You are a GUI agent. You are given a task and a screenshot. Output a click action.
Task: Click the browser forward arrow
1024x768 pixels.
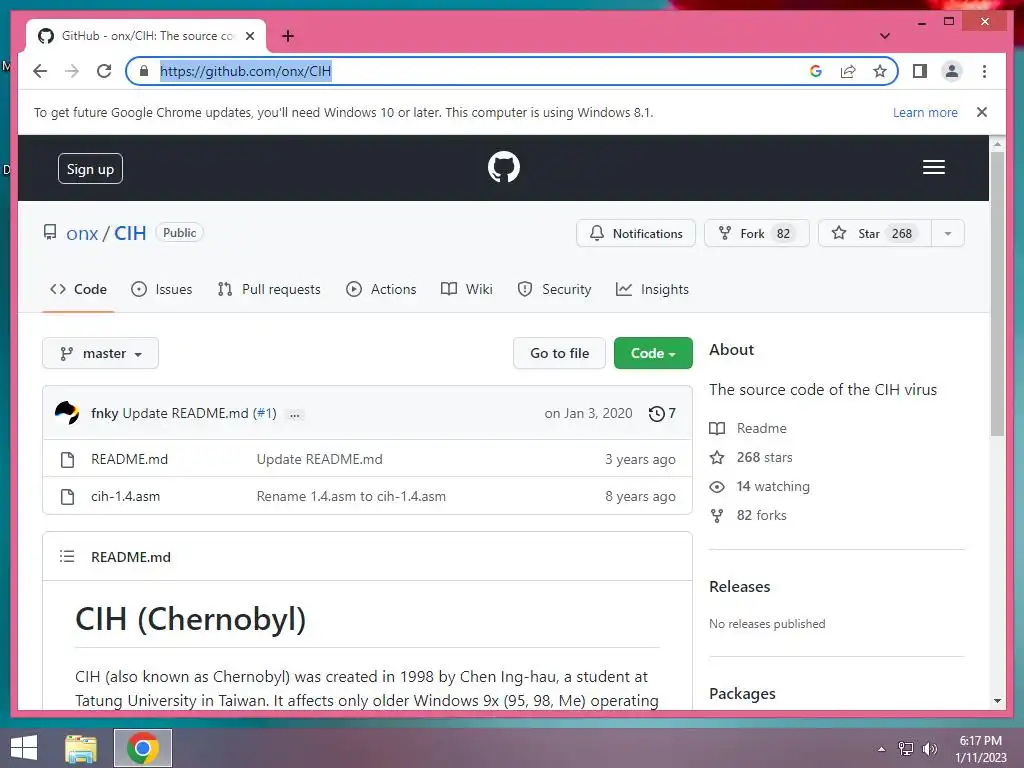72,71
